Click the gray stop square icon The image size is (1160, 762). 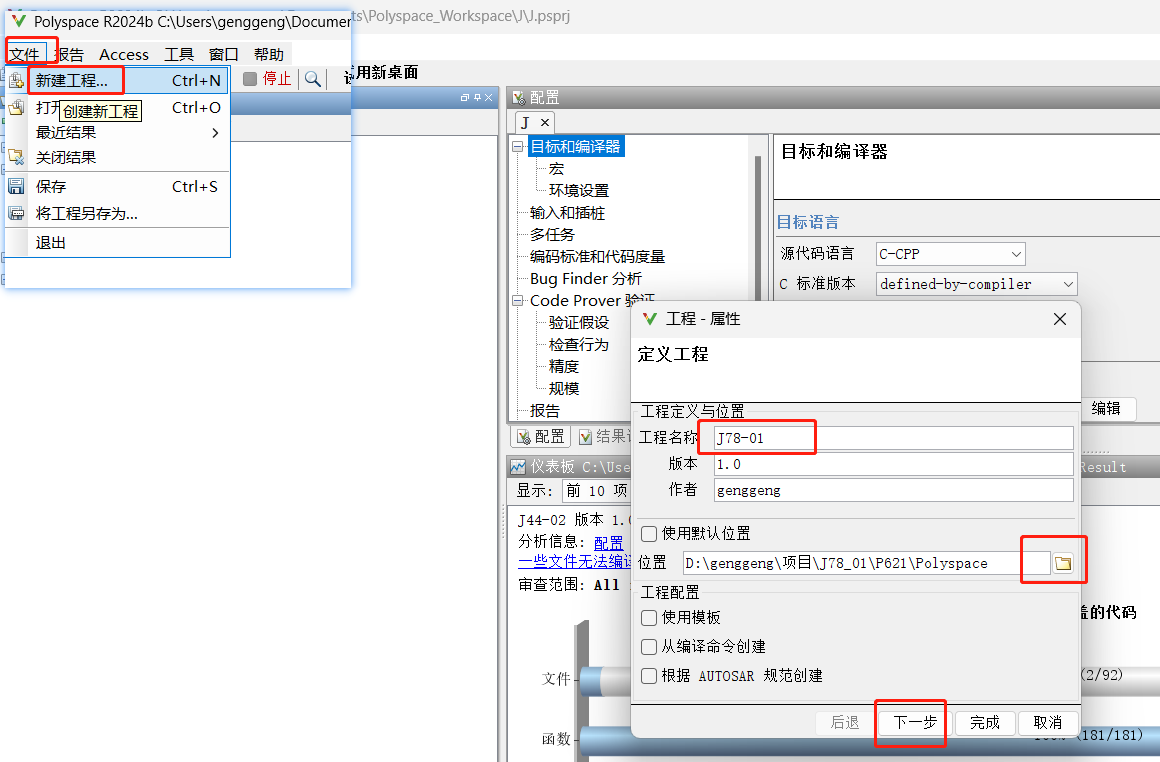[x=250, y=78]
